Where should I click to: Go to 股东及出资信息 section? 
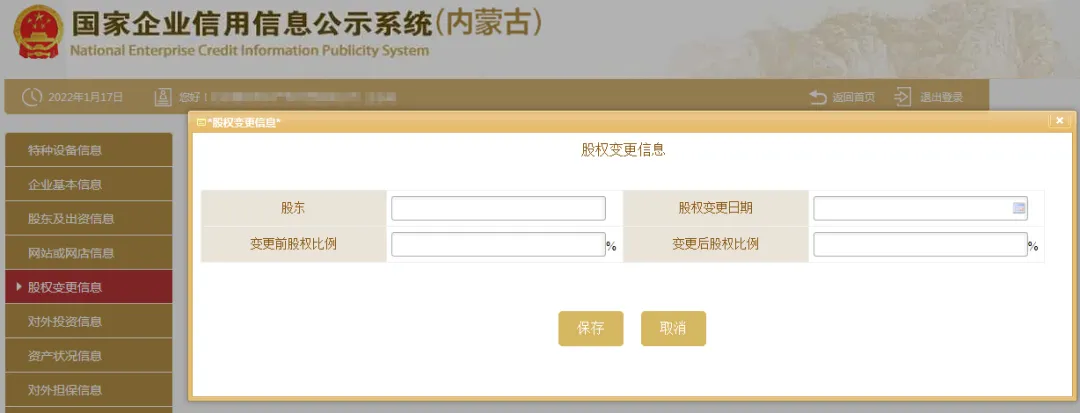click(x=71, y=219)
